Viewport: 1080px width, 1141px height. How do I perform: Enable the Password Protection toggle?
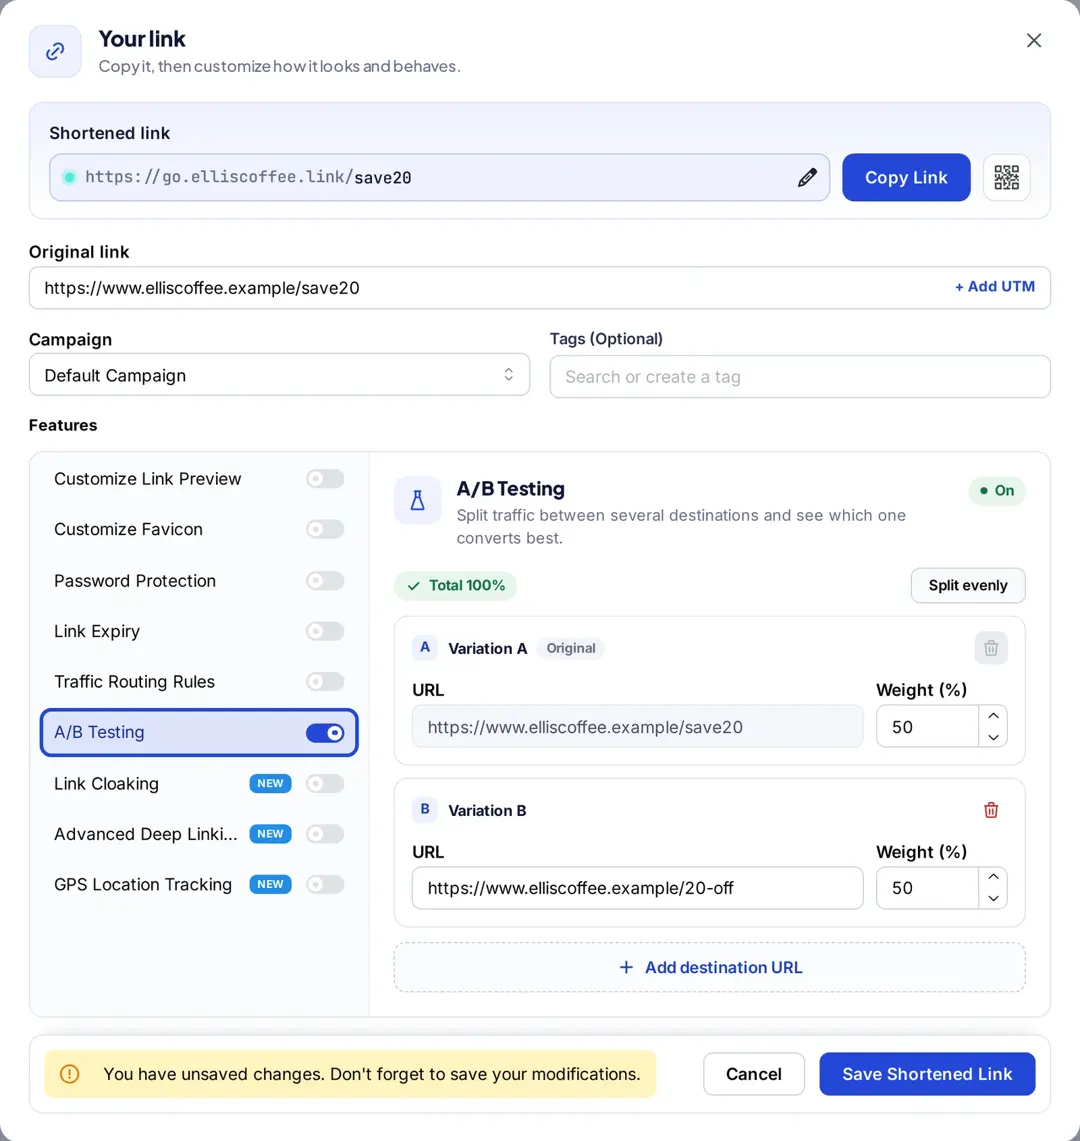click(325, 581)
